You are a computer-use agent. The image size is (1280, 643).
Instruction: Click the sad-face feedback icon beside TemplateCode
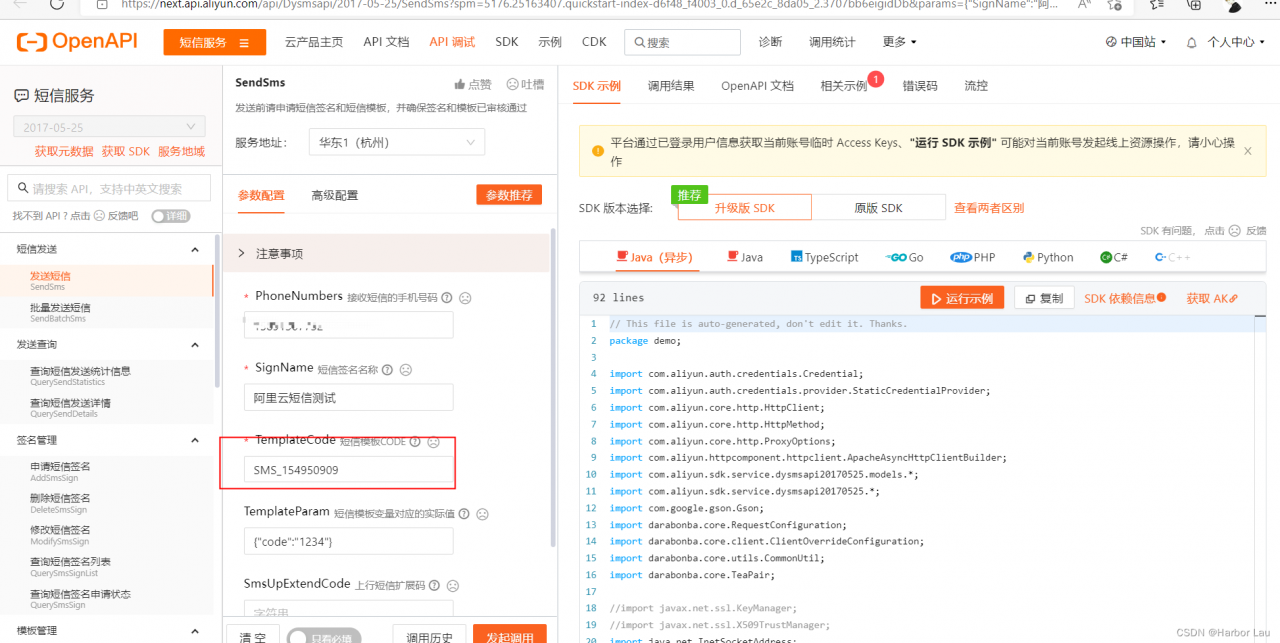(433, 441)
